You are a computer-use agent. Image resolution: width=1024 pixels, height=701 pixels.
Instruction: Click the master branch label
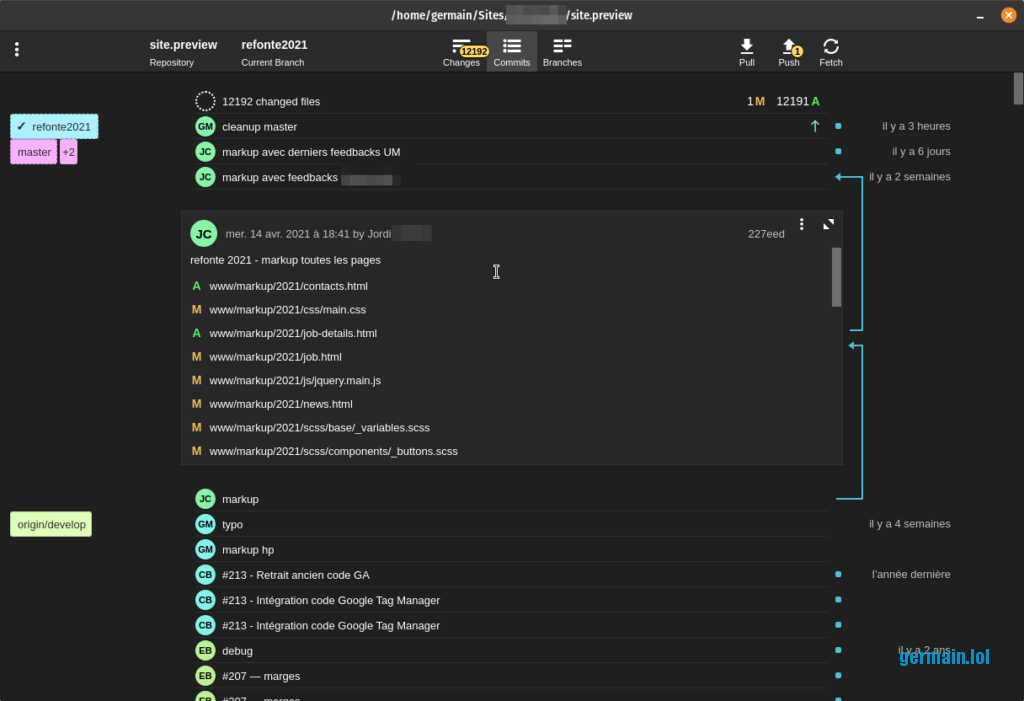(x=34, y=153)
